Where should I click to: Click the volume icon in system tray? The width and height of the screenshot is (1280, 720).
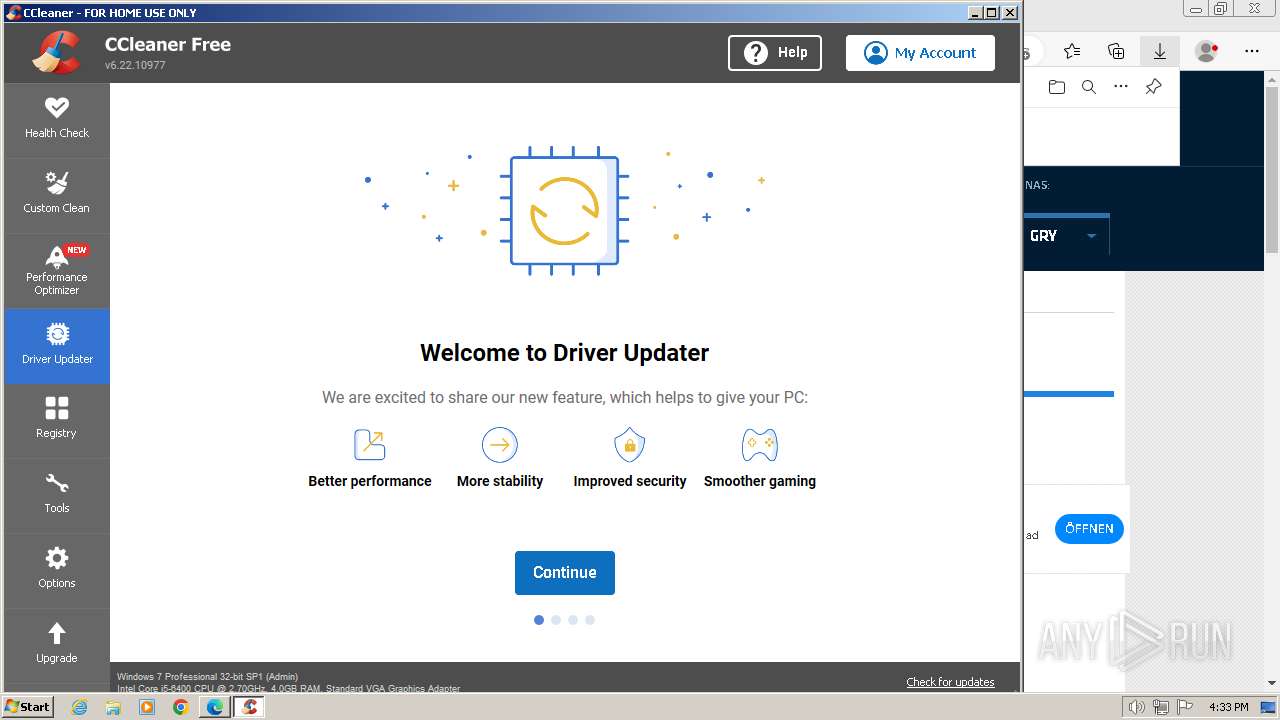point(1136,707)
